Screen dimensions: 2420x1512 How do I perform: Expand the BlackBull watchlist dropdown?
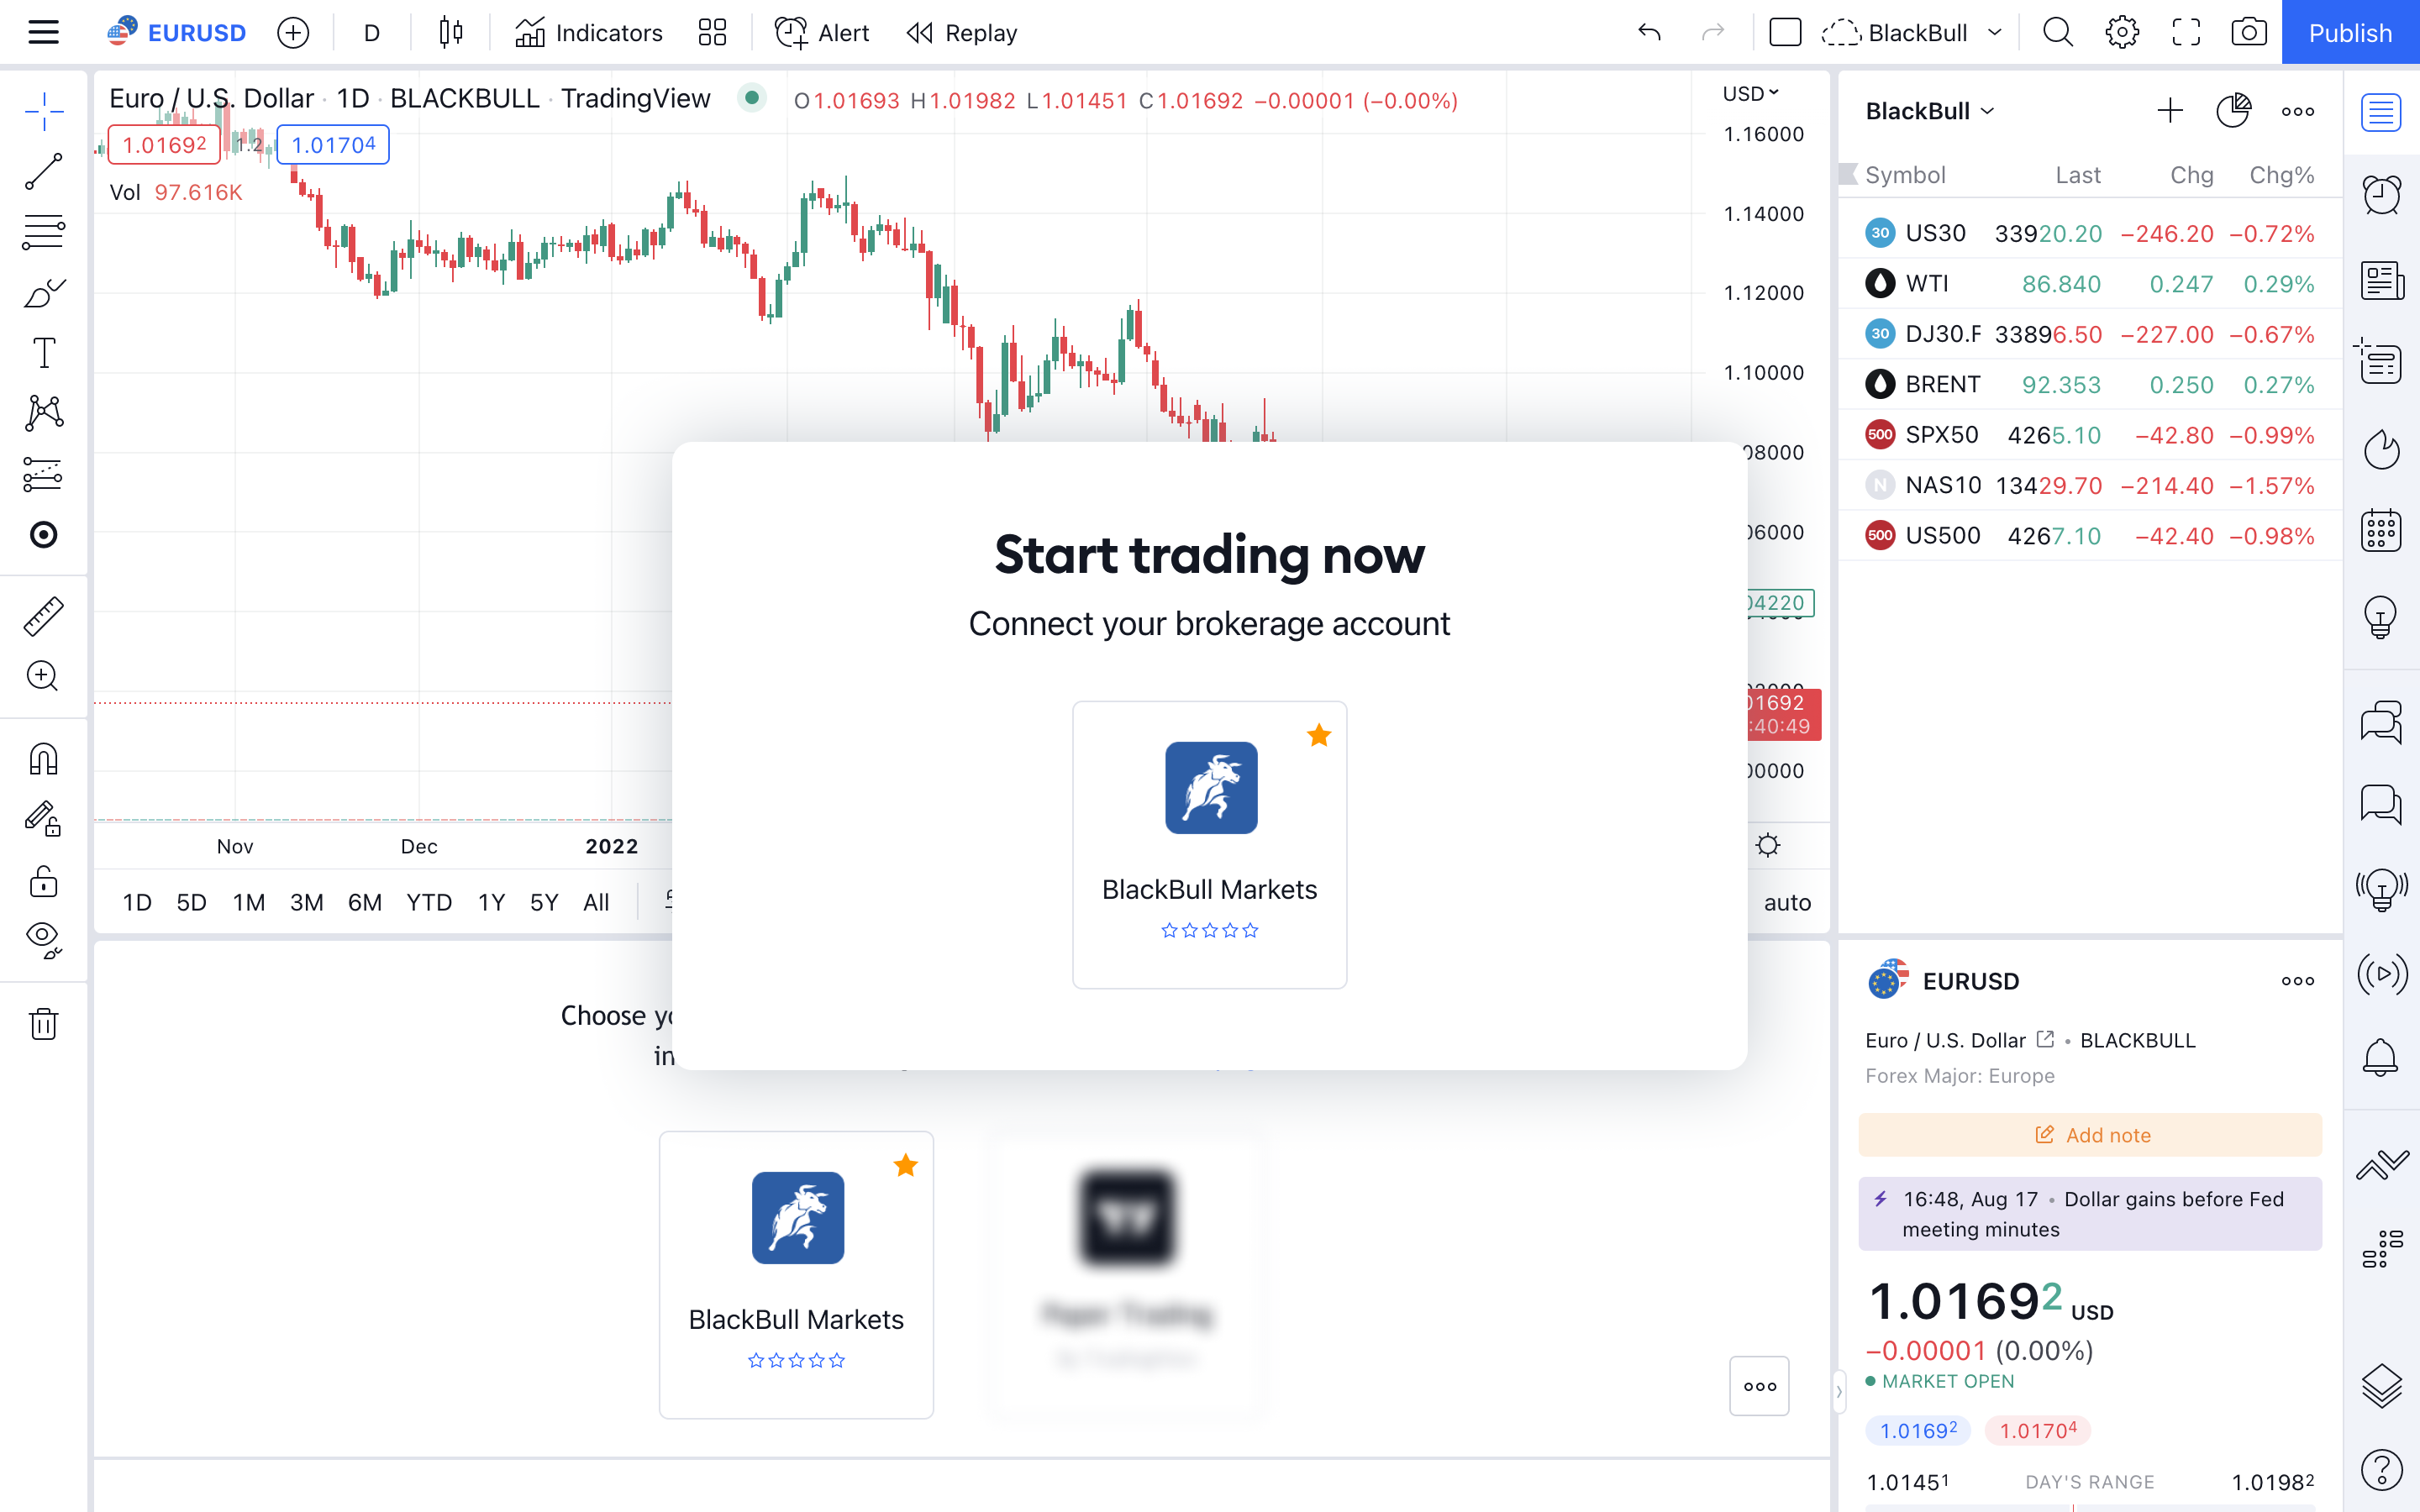click(x=1930, y=111)
